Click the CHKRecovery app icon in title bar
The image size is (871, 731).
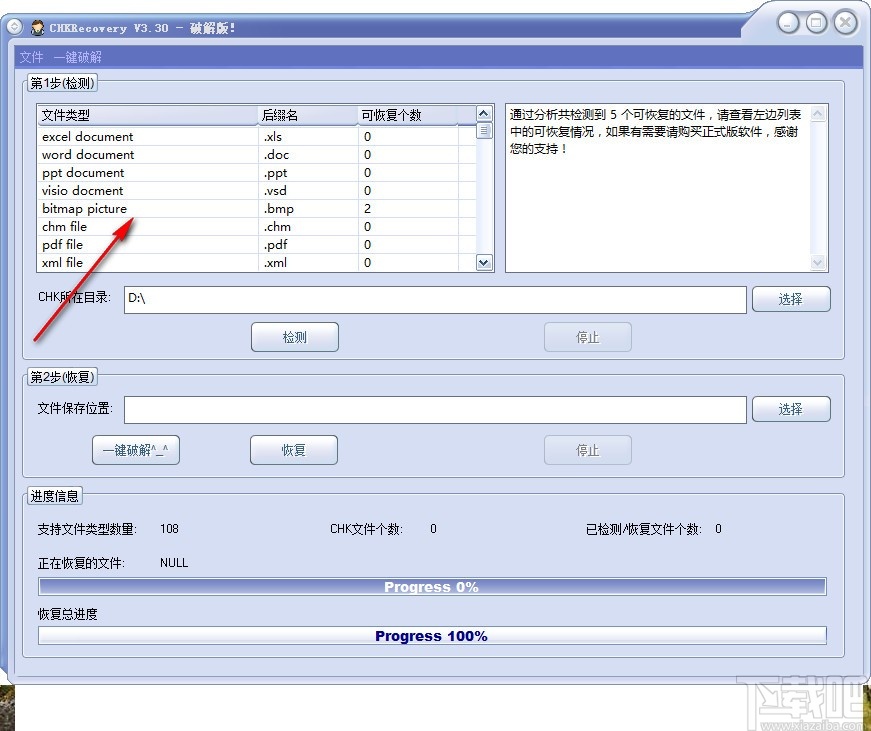pyautogui.click(x=38, y=28)
